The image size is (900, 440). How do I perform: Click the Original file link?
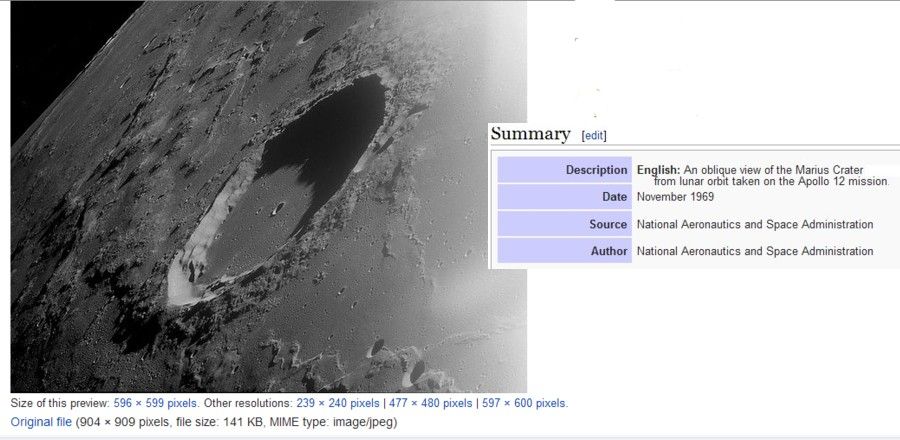41,422
